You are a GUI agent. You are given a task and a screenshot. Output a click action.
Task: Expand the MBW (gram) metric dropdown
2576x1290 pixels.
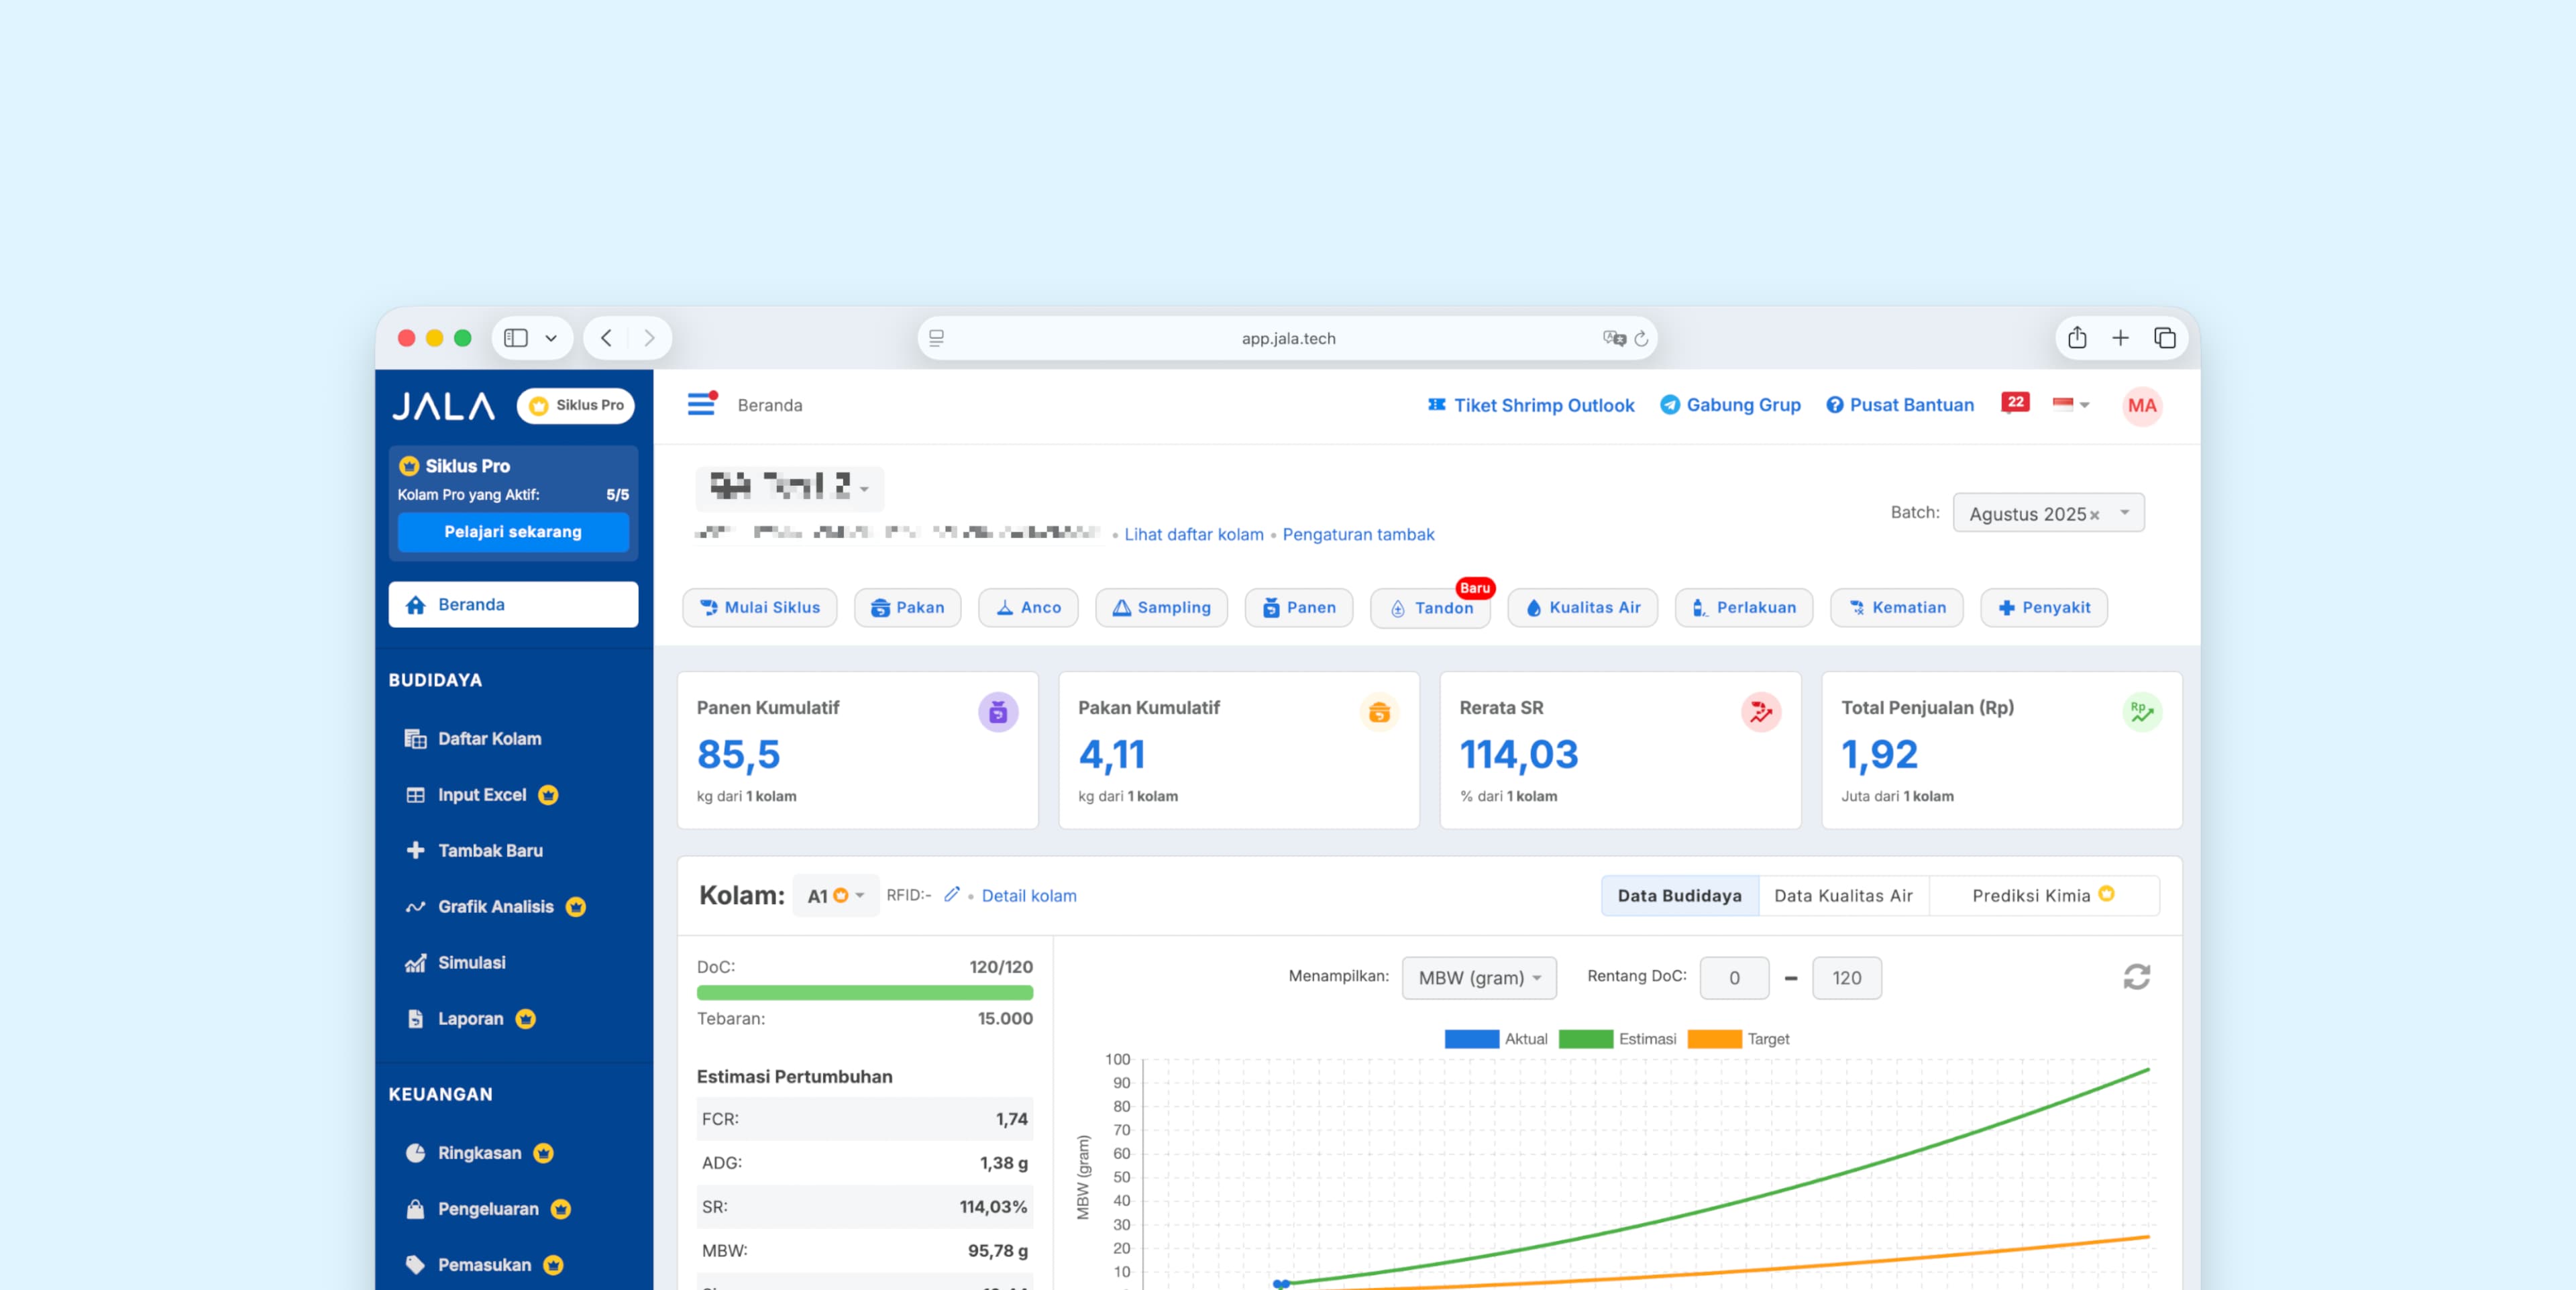[x=1479, y=977]
